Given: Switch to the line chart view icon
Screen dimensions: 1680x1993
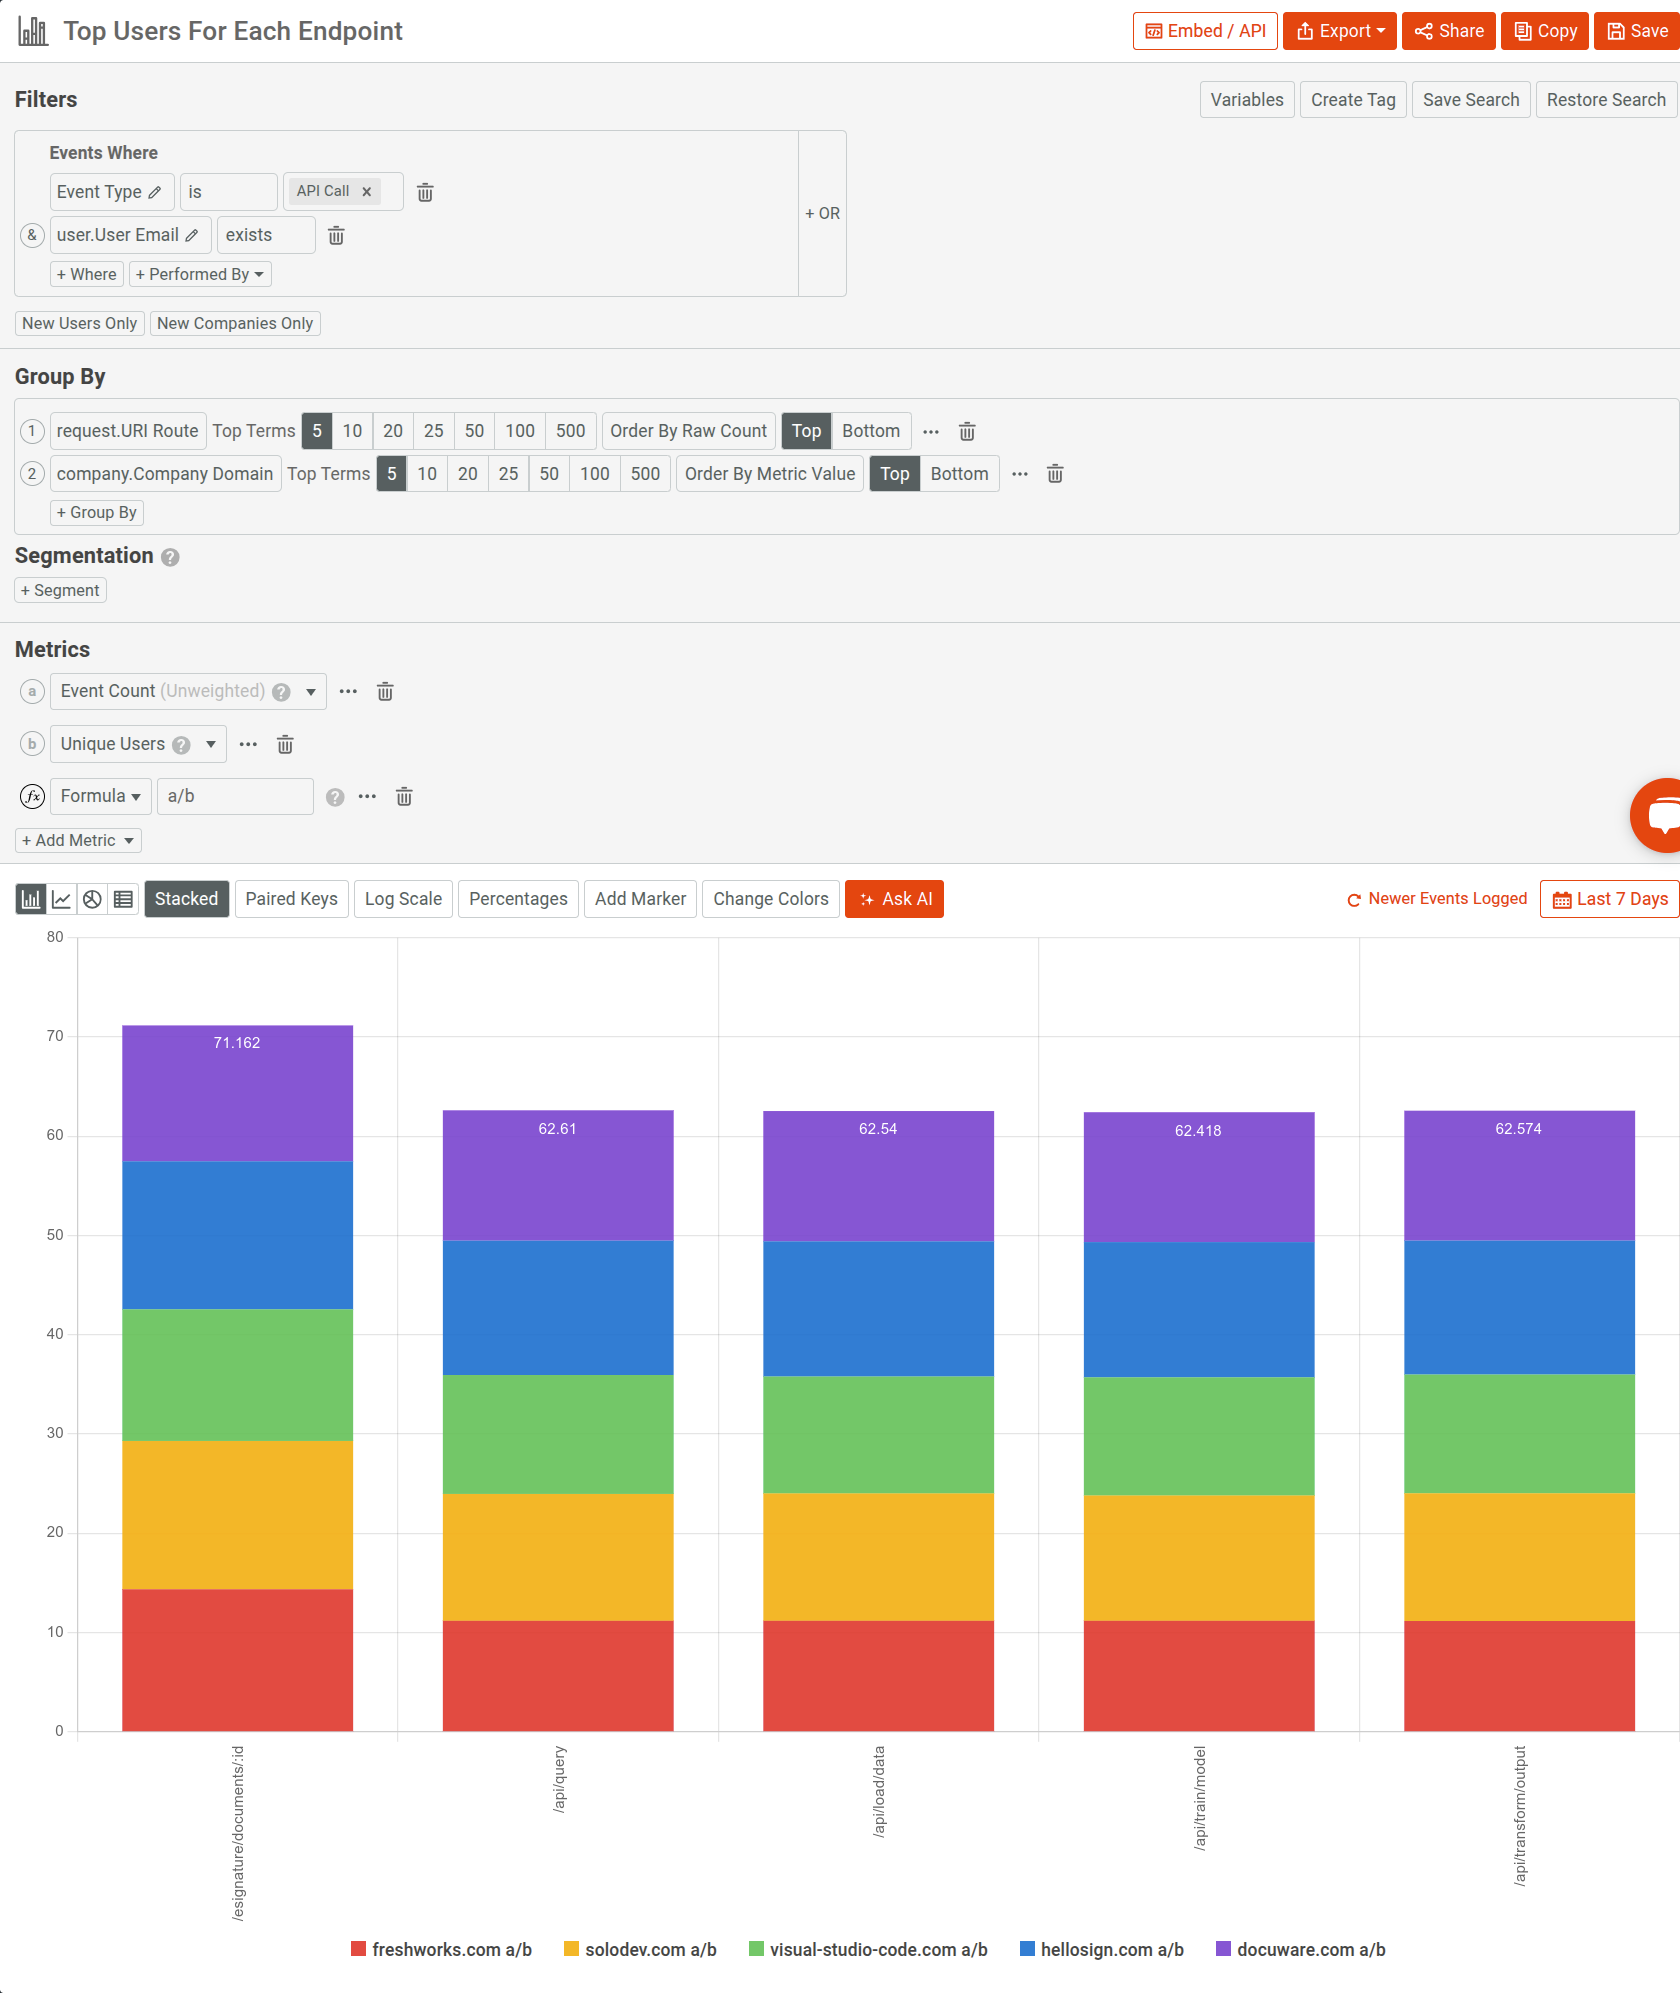Looking at the screenshot, I should pos(60,898).
